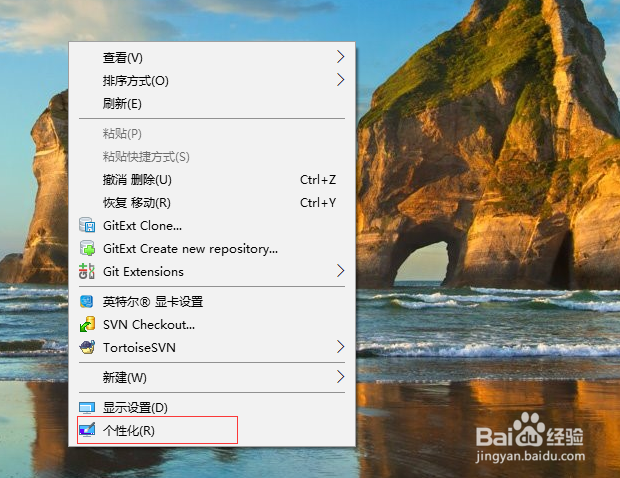Screen dimensions: 620x478
Task: Open 英特尔® 显卡设置 entry
Action: coord(212,302)
